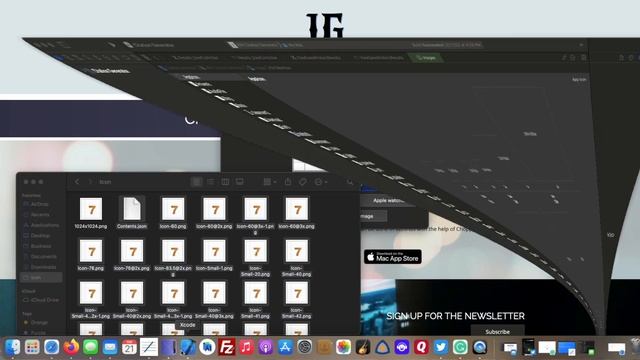Click the Apple watch button

pos(388,200)
